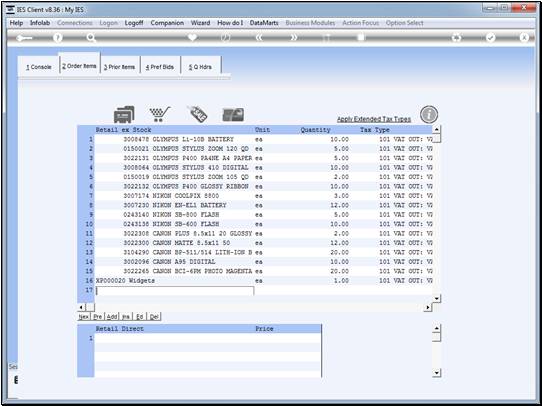The height and width of the screenshot is (406, 542).
Task: Go back with double left arrow icon
Action: tap(259, 38)
